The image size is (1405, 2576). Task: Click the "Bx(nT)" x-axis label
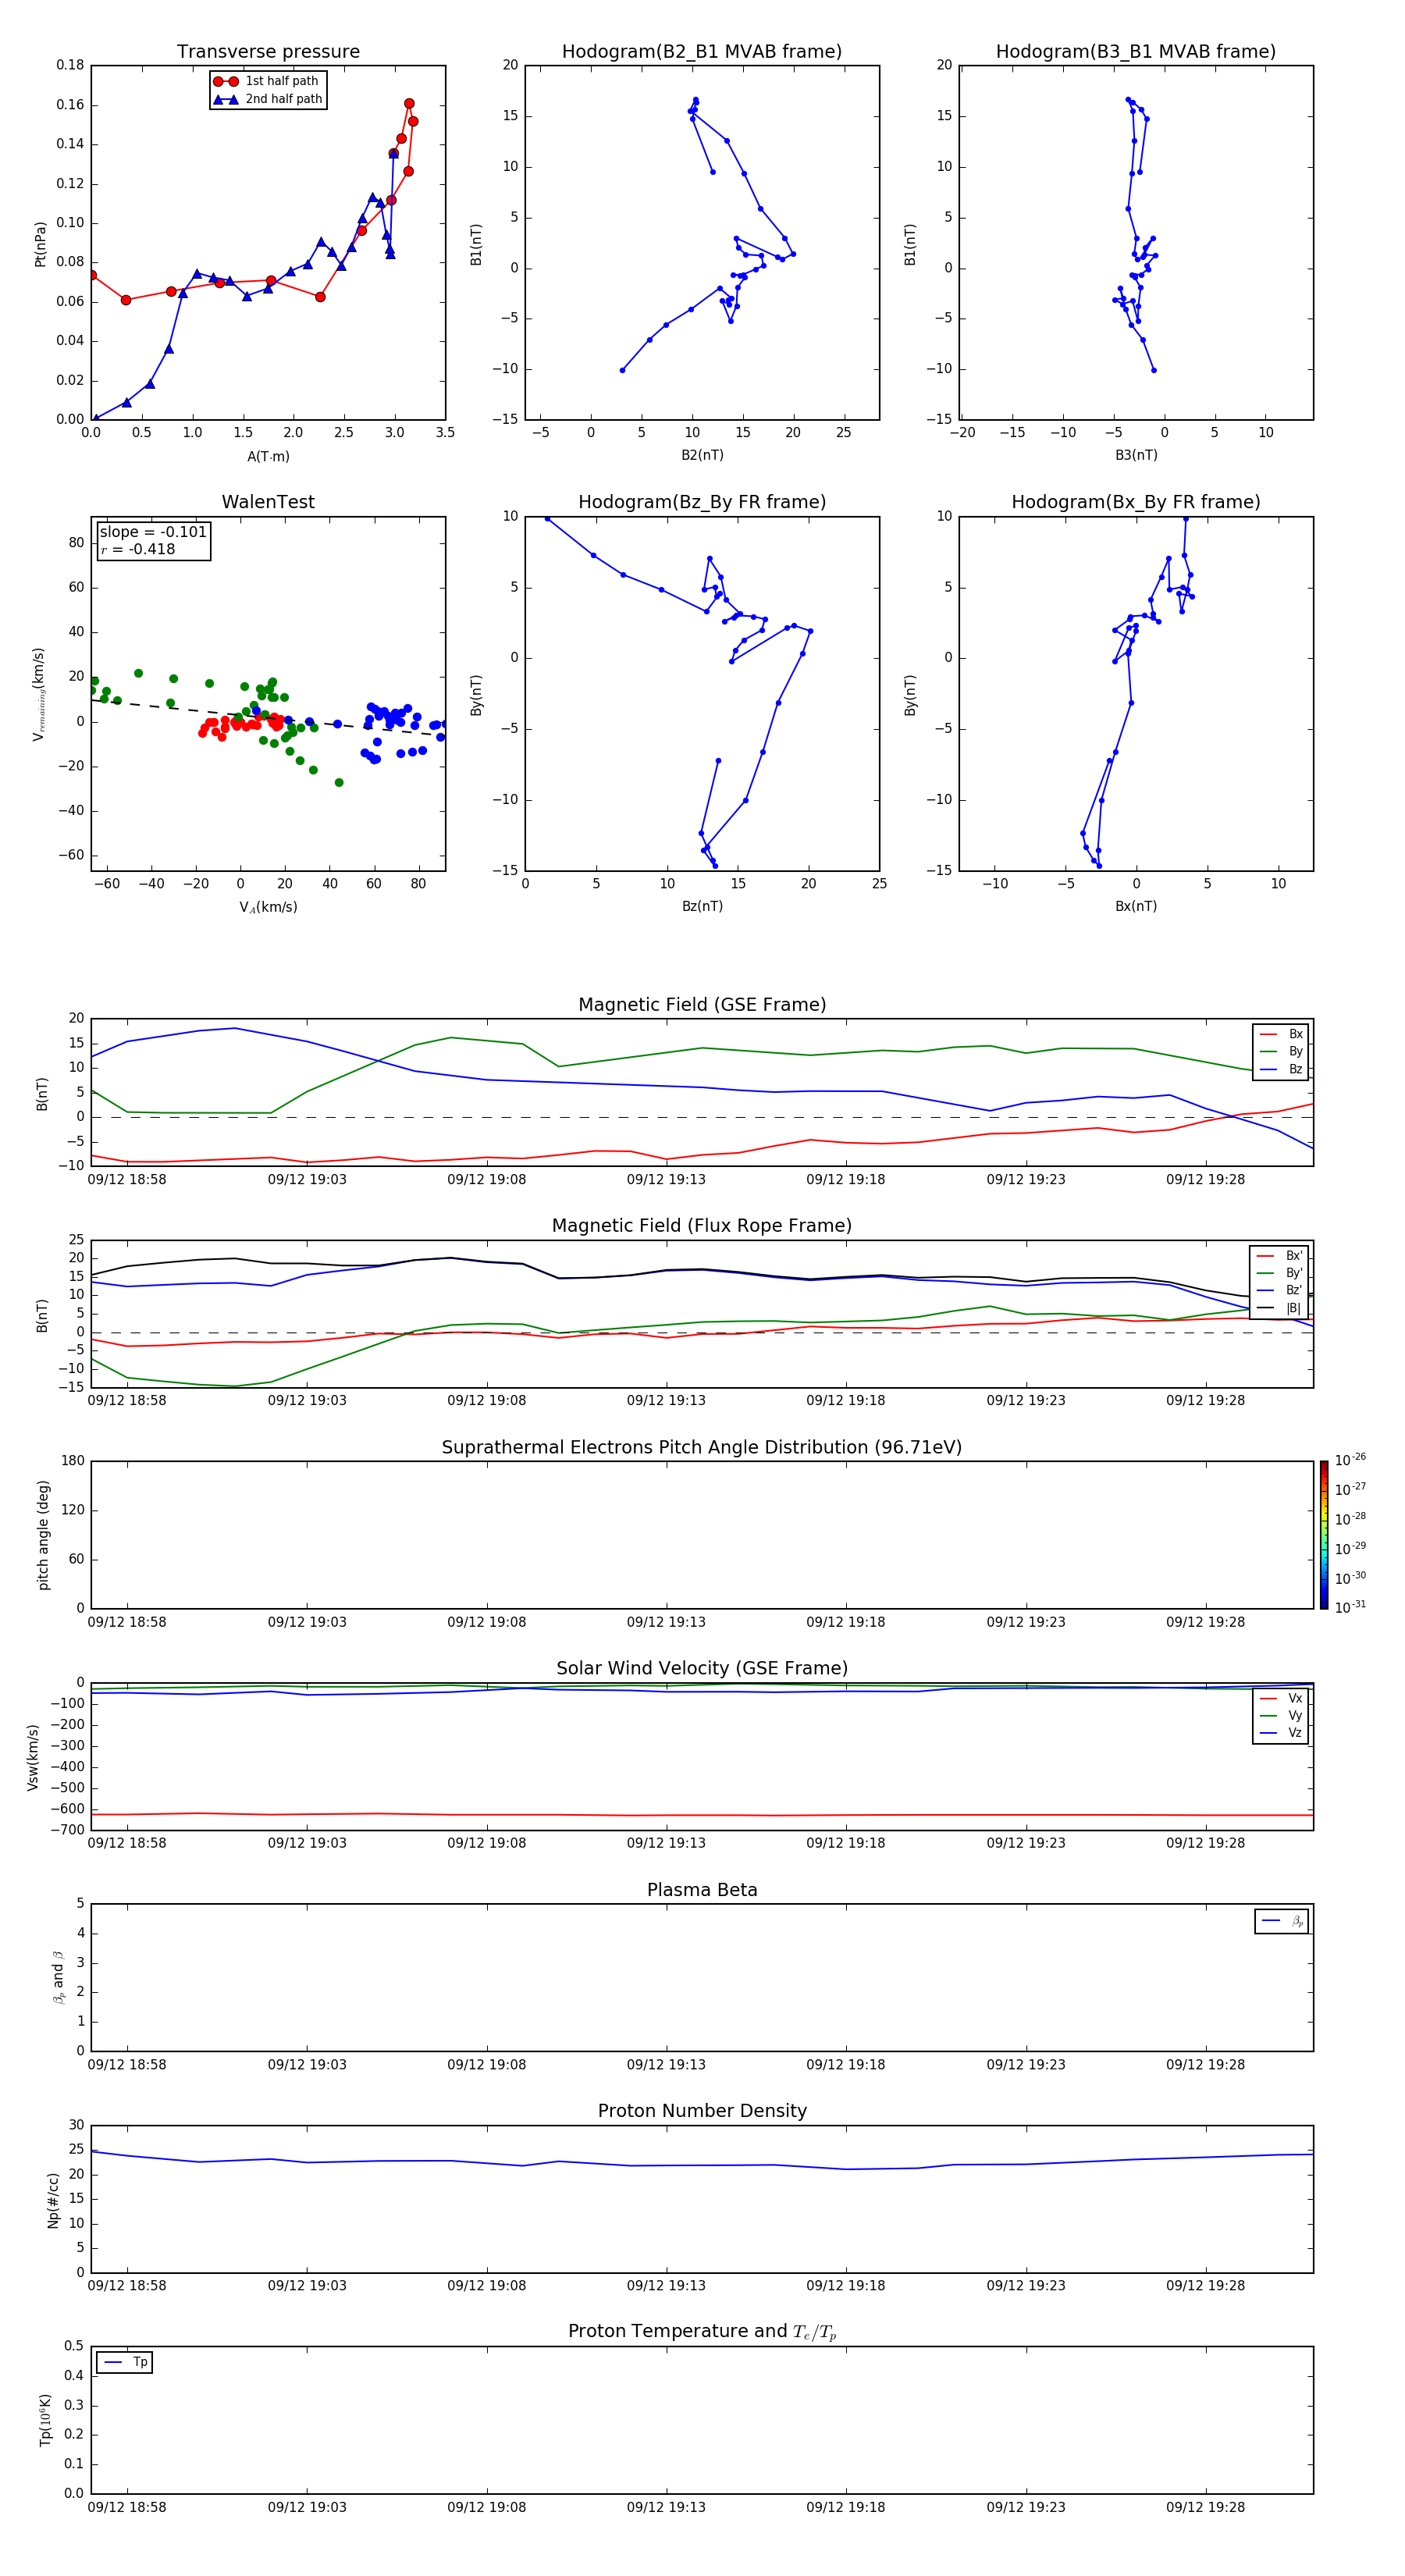(1136, 906)
